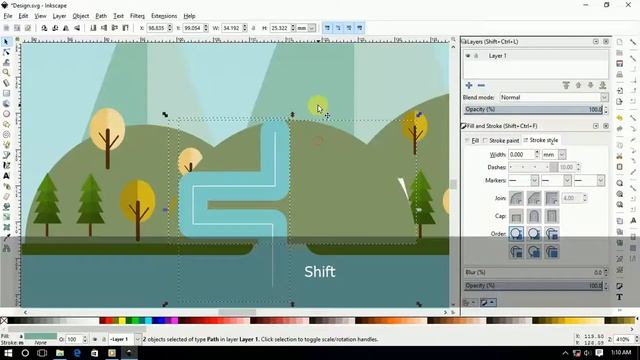Select the Star and polygon tool

tap(6, 124)
